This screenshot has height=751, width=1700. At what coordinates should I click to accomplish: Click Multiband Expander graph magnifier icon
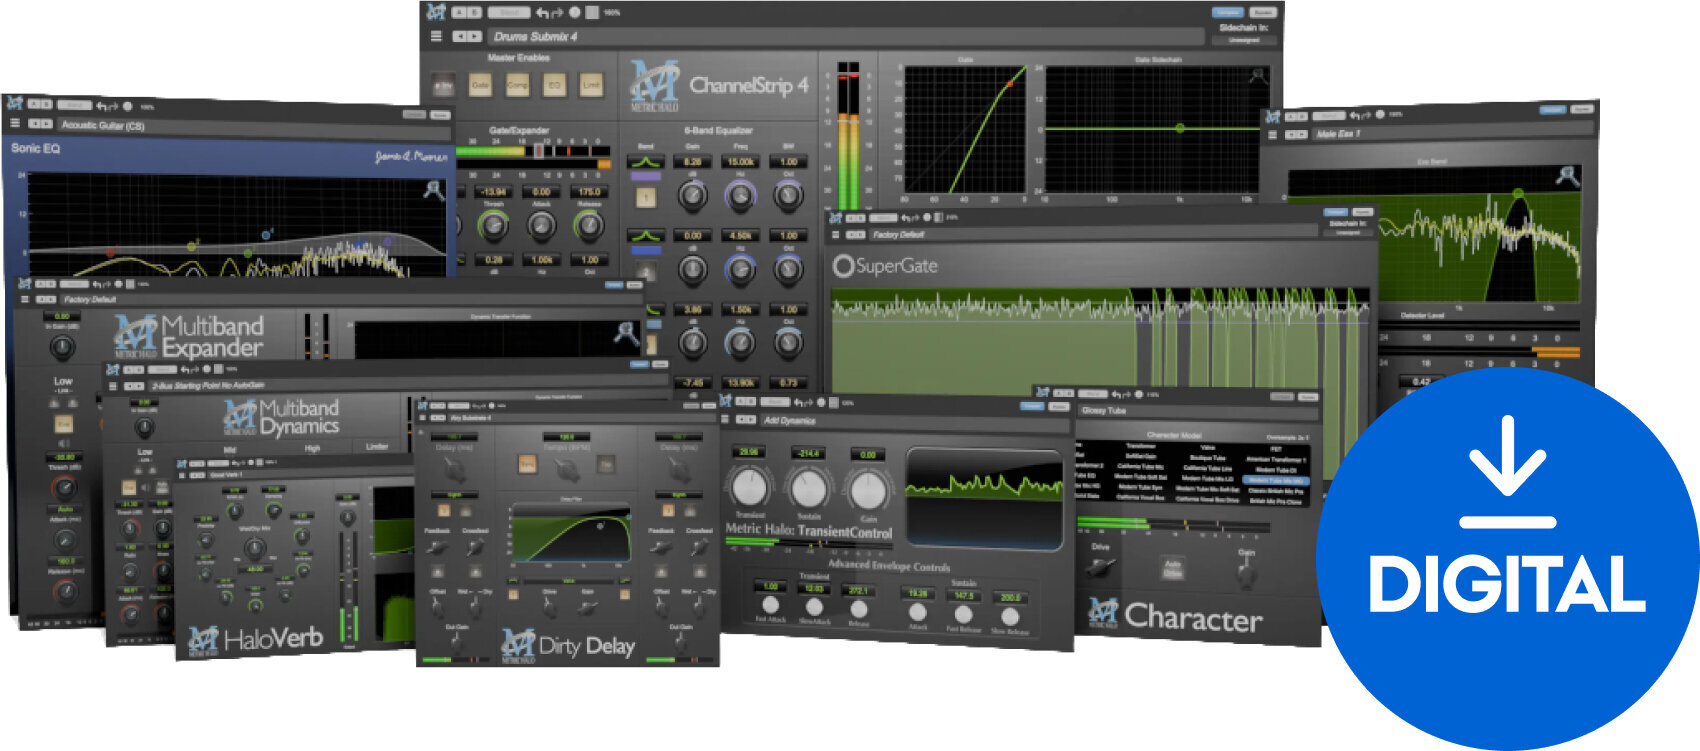pos(627,333)
